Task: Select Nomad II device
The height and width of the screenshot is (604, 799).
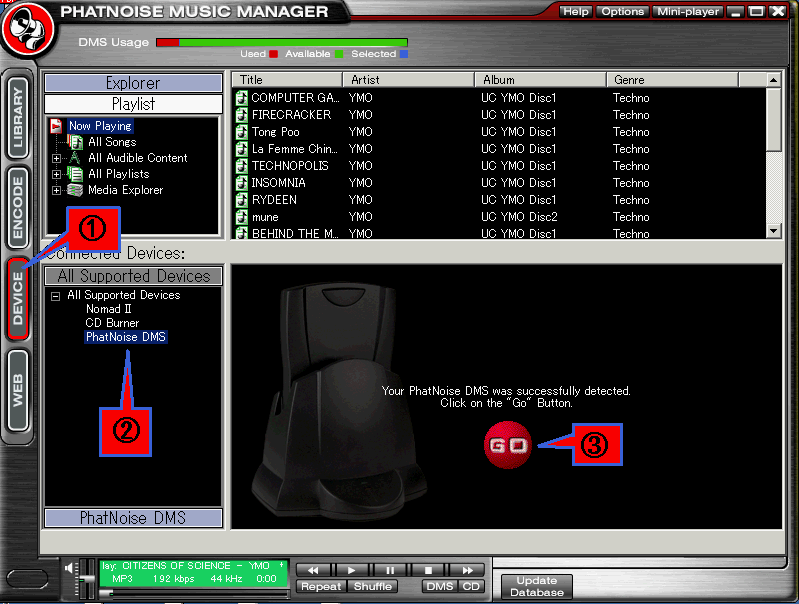Action: (109, 309)
